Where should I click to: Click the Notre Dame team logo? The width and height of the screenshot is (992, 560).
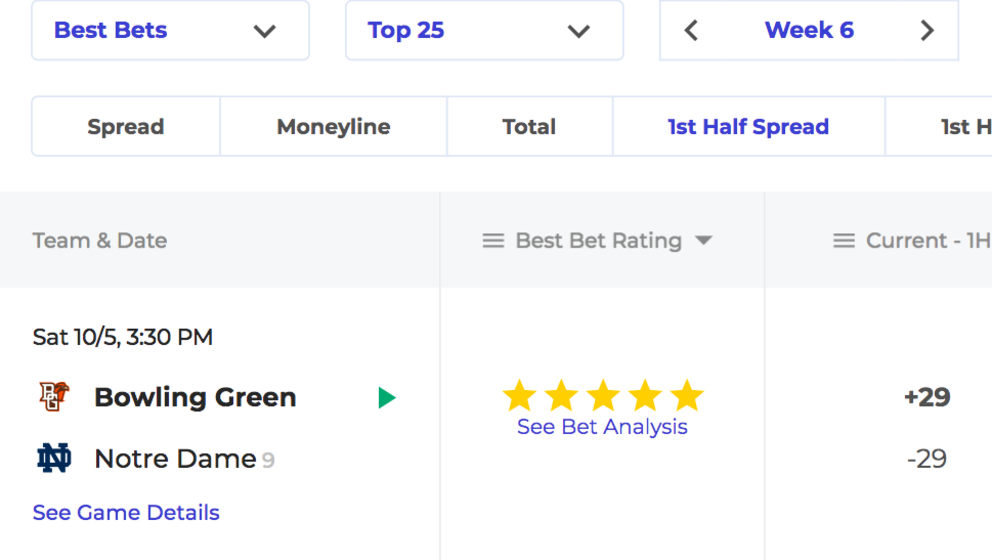54,458
